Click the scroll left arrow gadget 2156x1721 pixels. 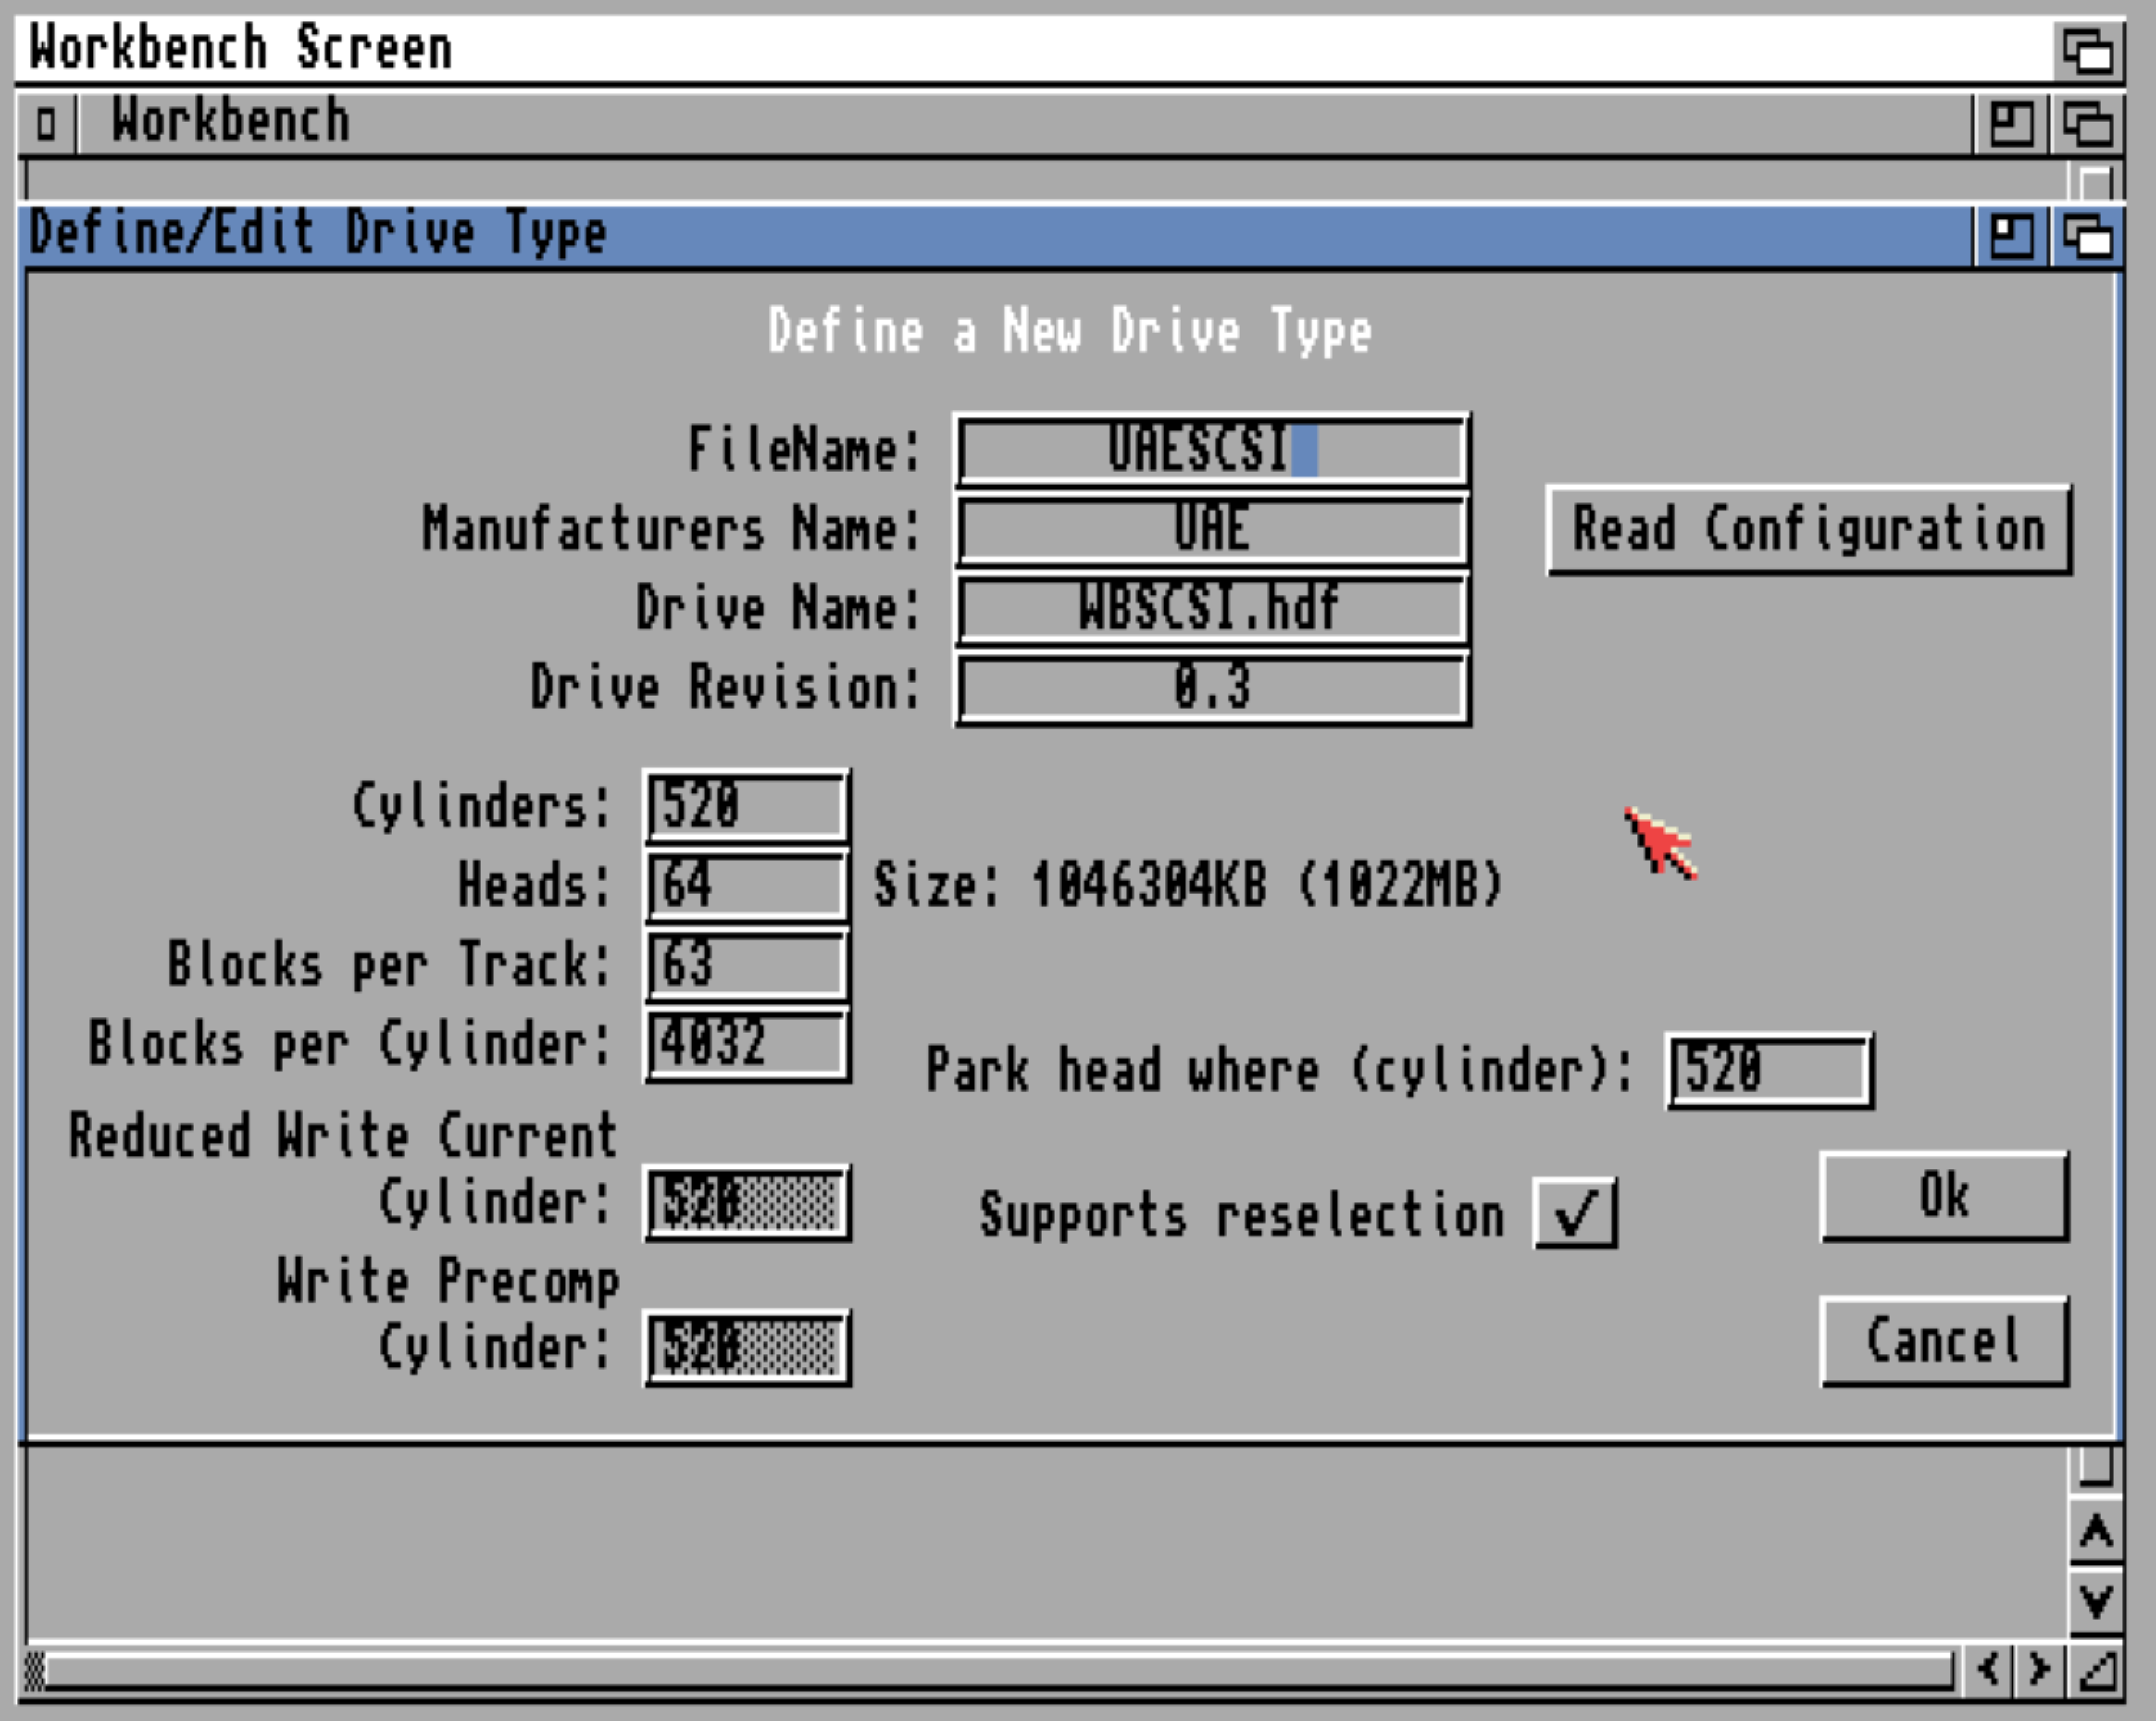point(1988,1668)
